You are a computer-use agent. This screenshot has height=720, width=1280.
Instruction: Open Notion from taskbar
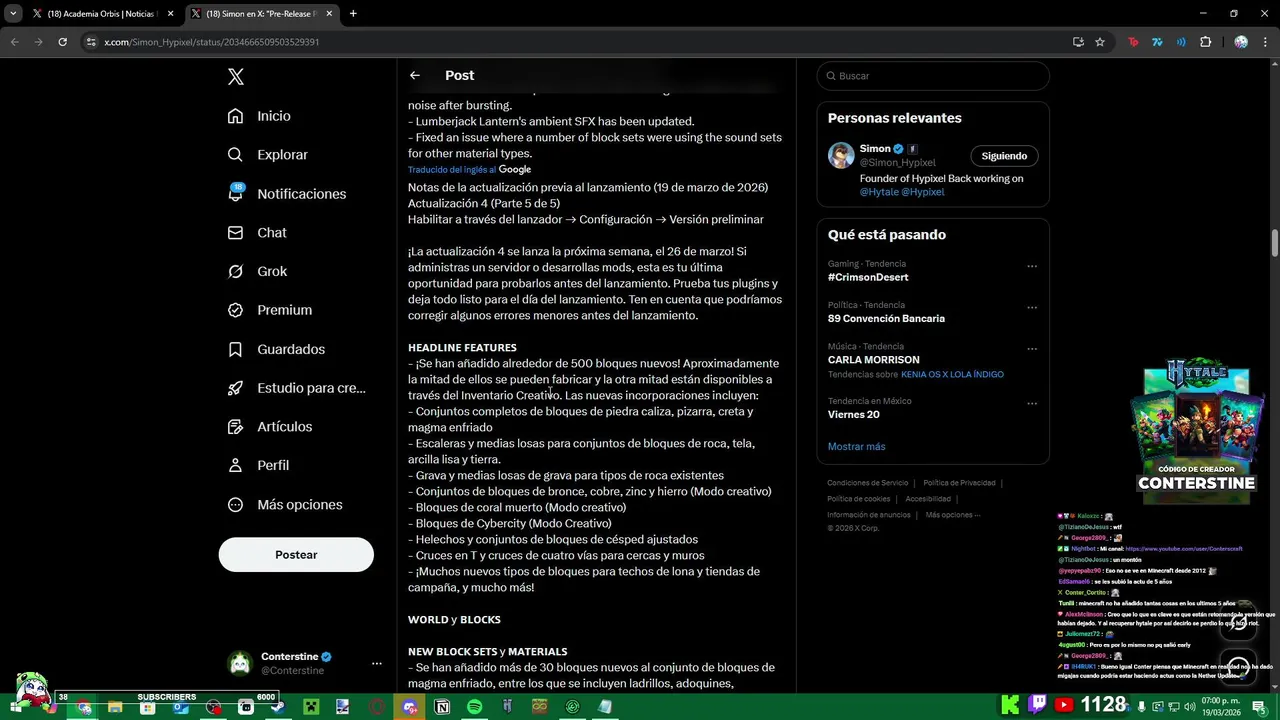click(442, 707)
